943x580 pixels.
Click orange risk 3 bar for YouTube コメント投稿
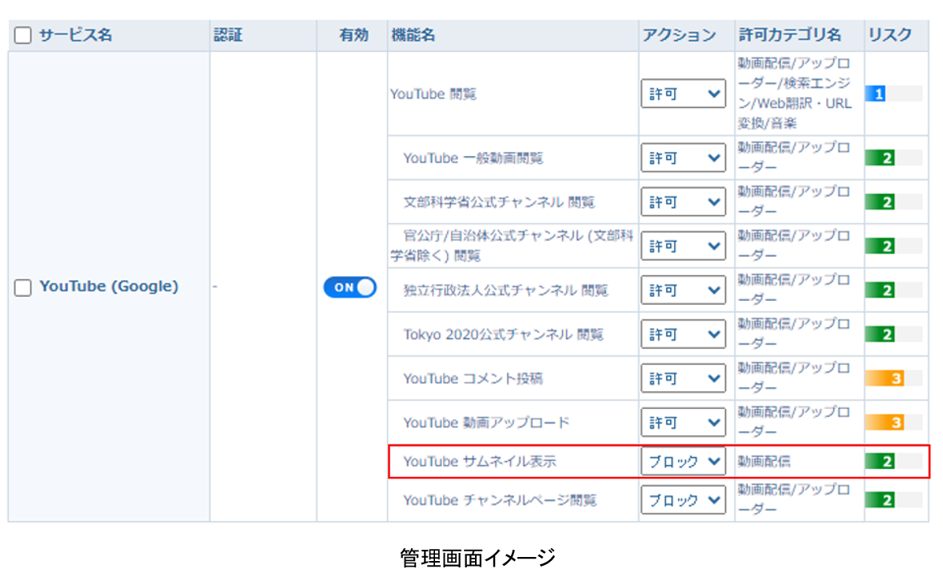(885, 378)
